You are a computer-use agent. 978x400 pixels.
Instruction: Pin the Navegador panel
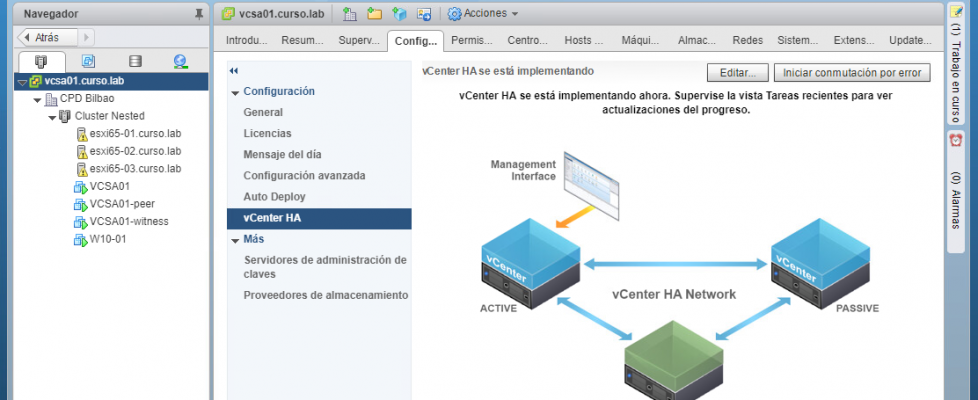[198, 14]
